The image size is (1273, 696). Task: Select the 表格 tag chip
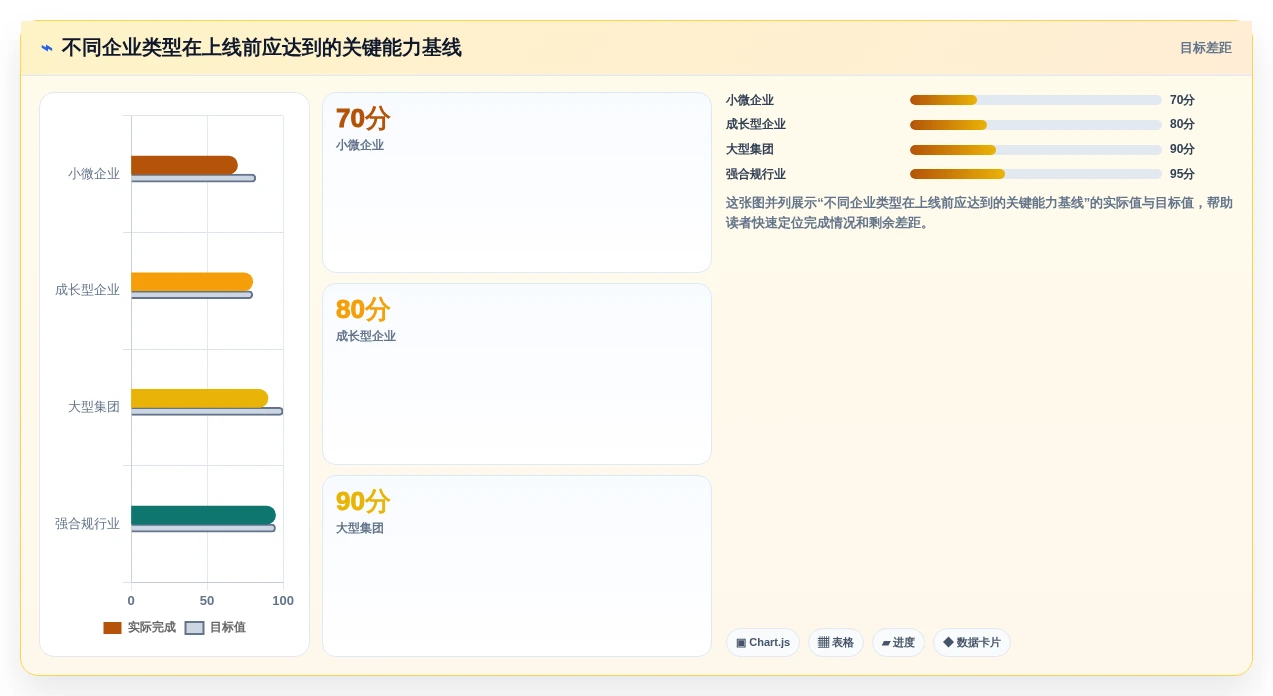coord(836,642)
